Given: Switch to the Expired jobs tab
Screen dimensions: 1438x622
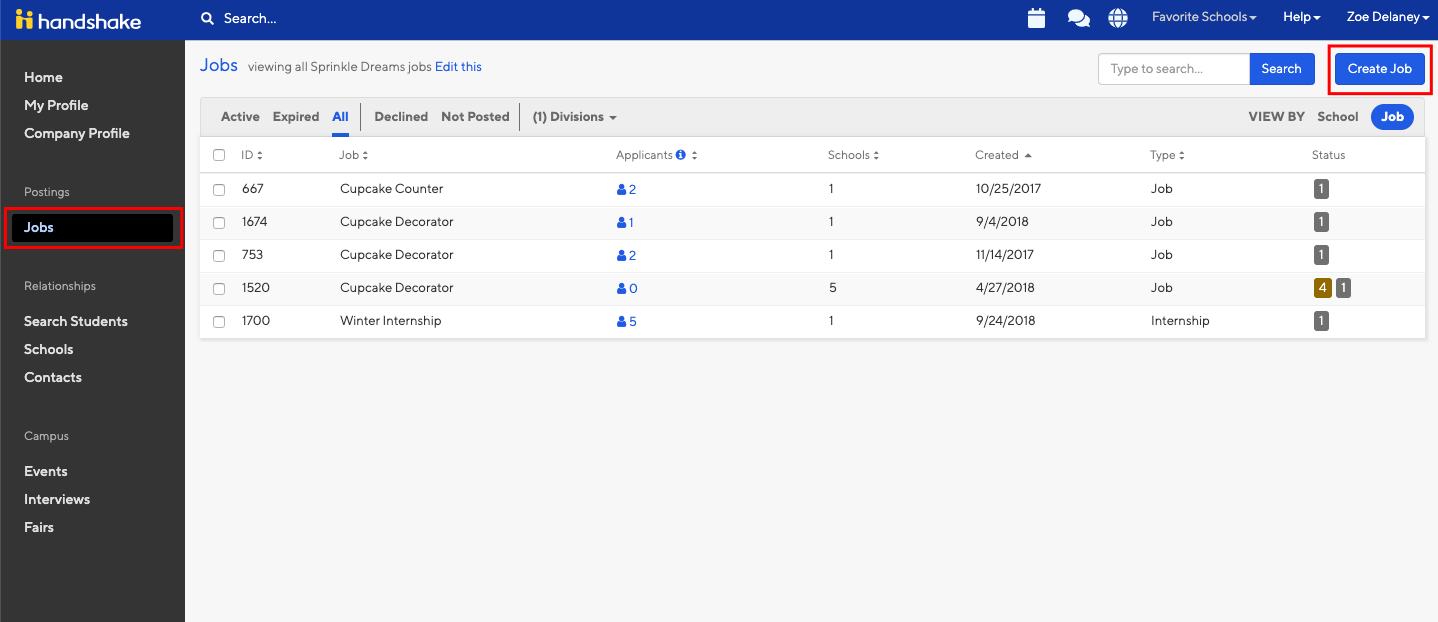Looking at the screenshot, I should (296, 117).
